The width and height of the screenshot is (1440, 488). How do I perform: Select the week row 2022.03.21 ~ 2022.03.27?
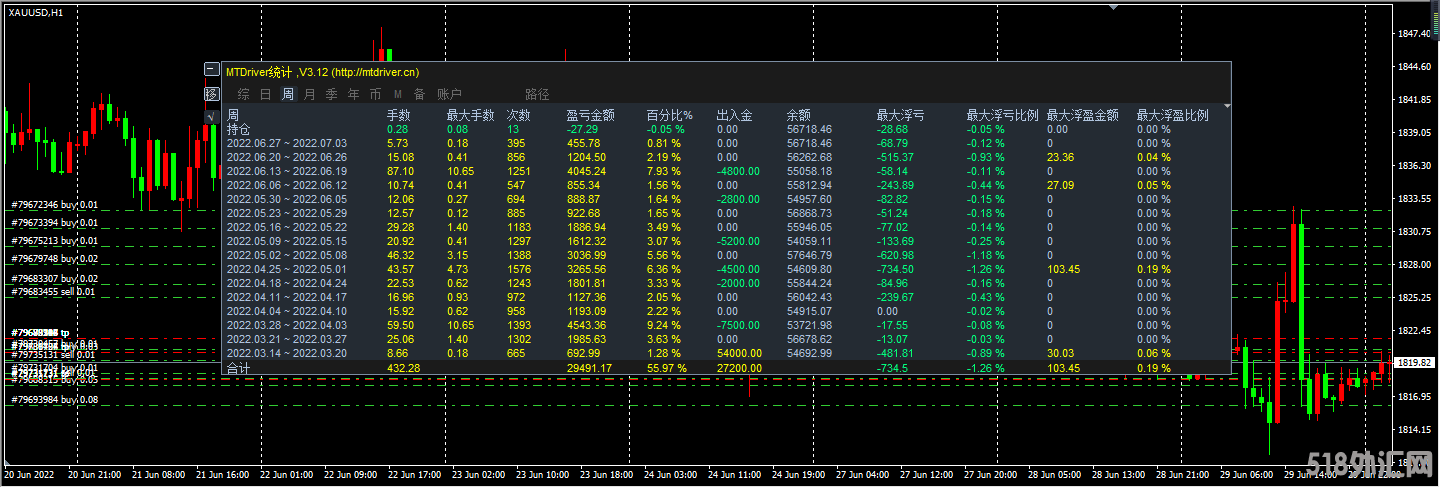tap(725, 339)
